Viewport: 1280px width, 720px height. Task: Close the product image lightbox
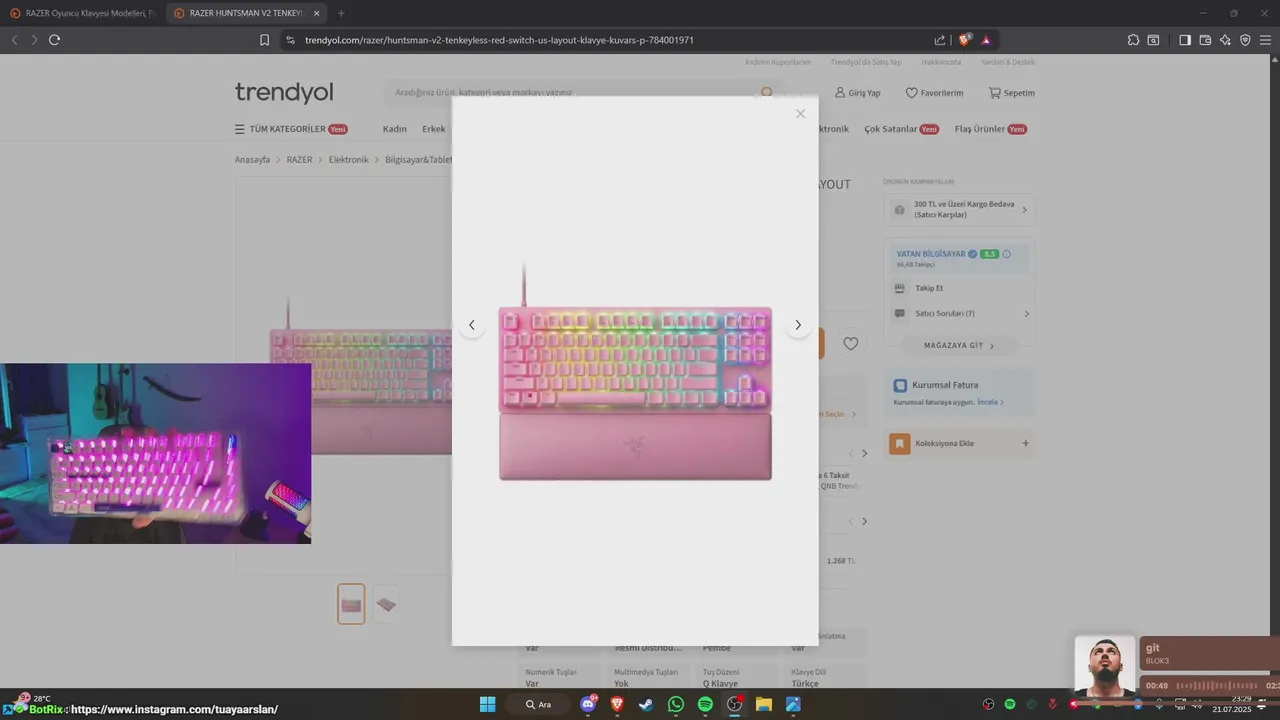click(x=800, y=114)
